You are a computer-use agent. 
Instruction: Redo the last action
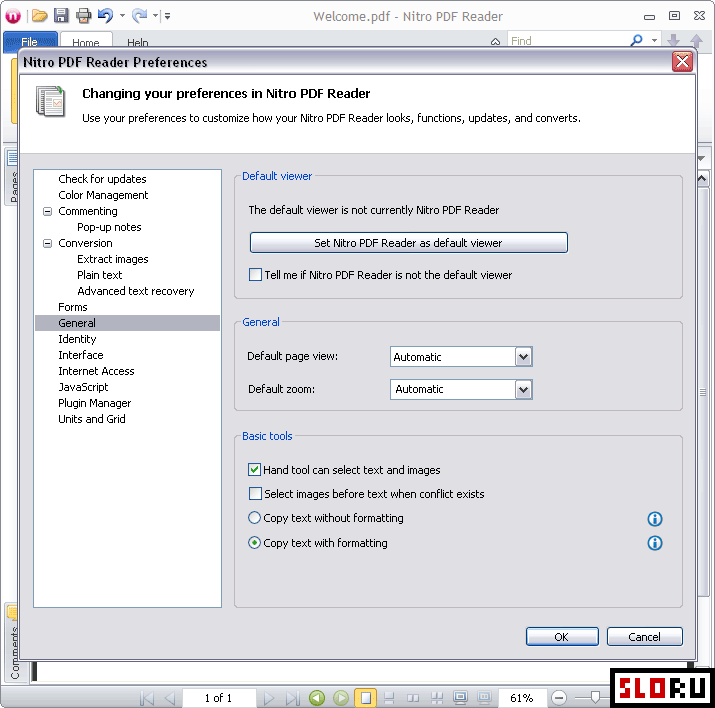pos(140,16)
